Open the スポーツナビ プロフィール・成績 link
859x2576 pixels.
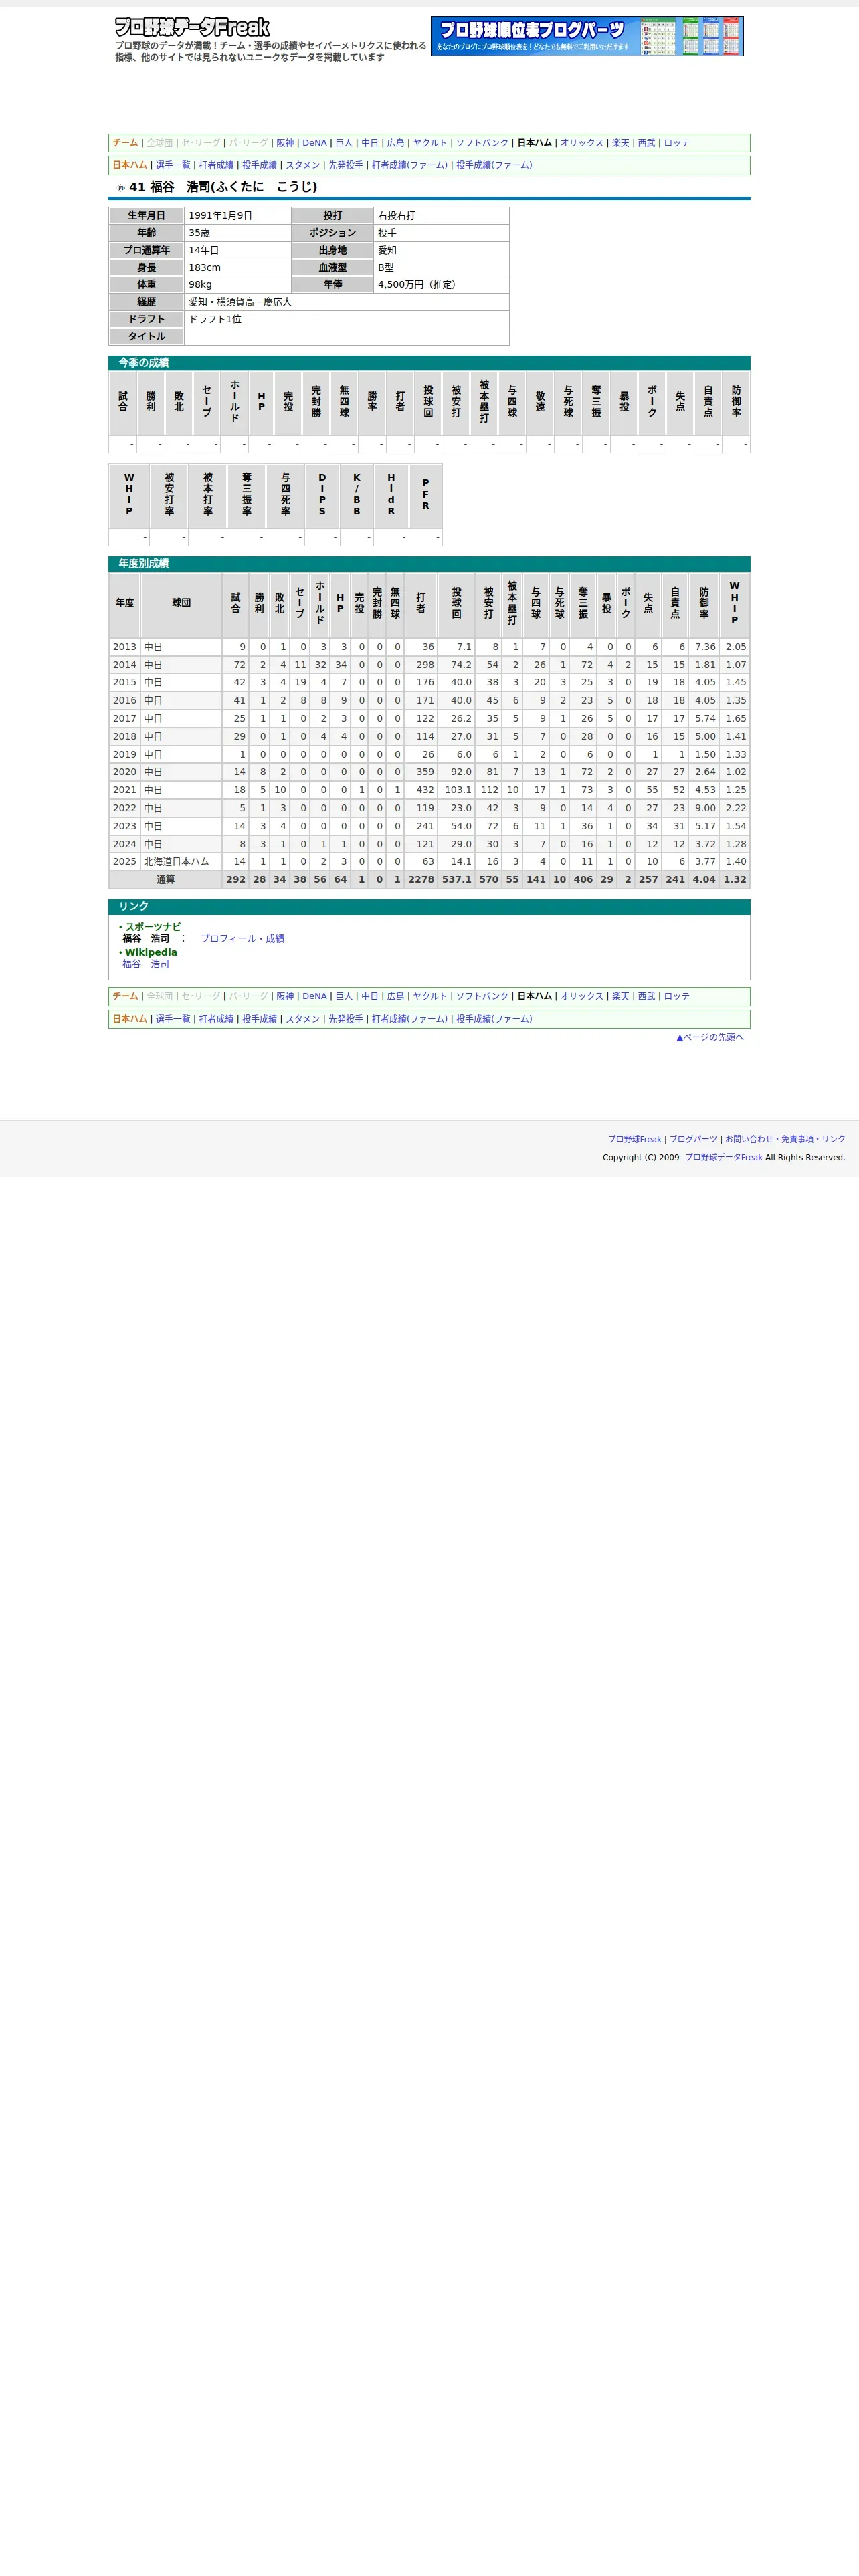pyautogui.click(x=242, y=938)
